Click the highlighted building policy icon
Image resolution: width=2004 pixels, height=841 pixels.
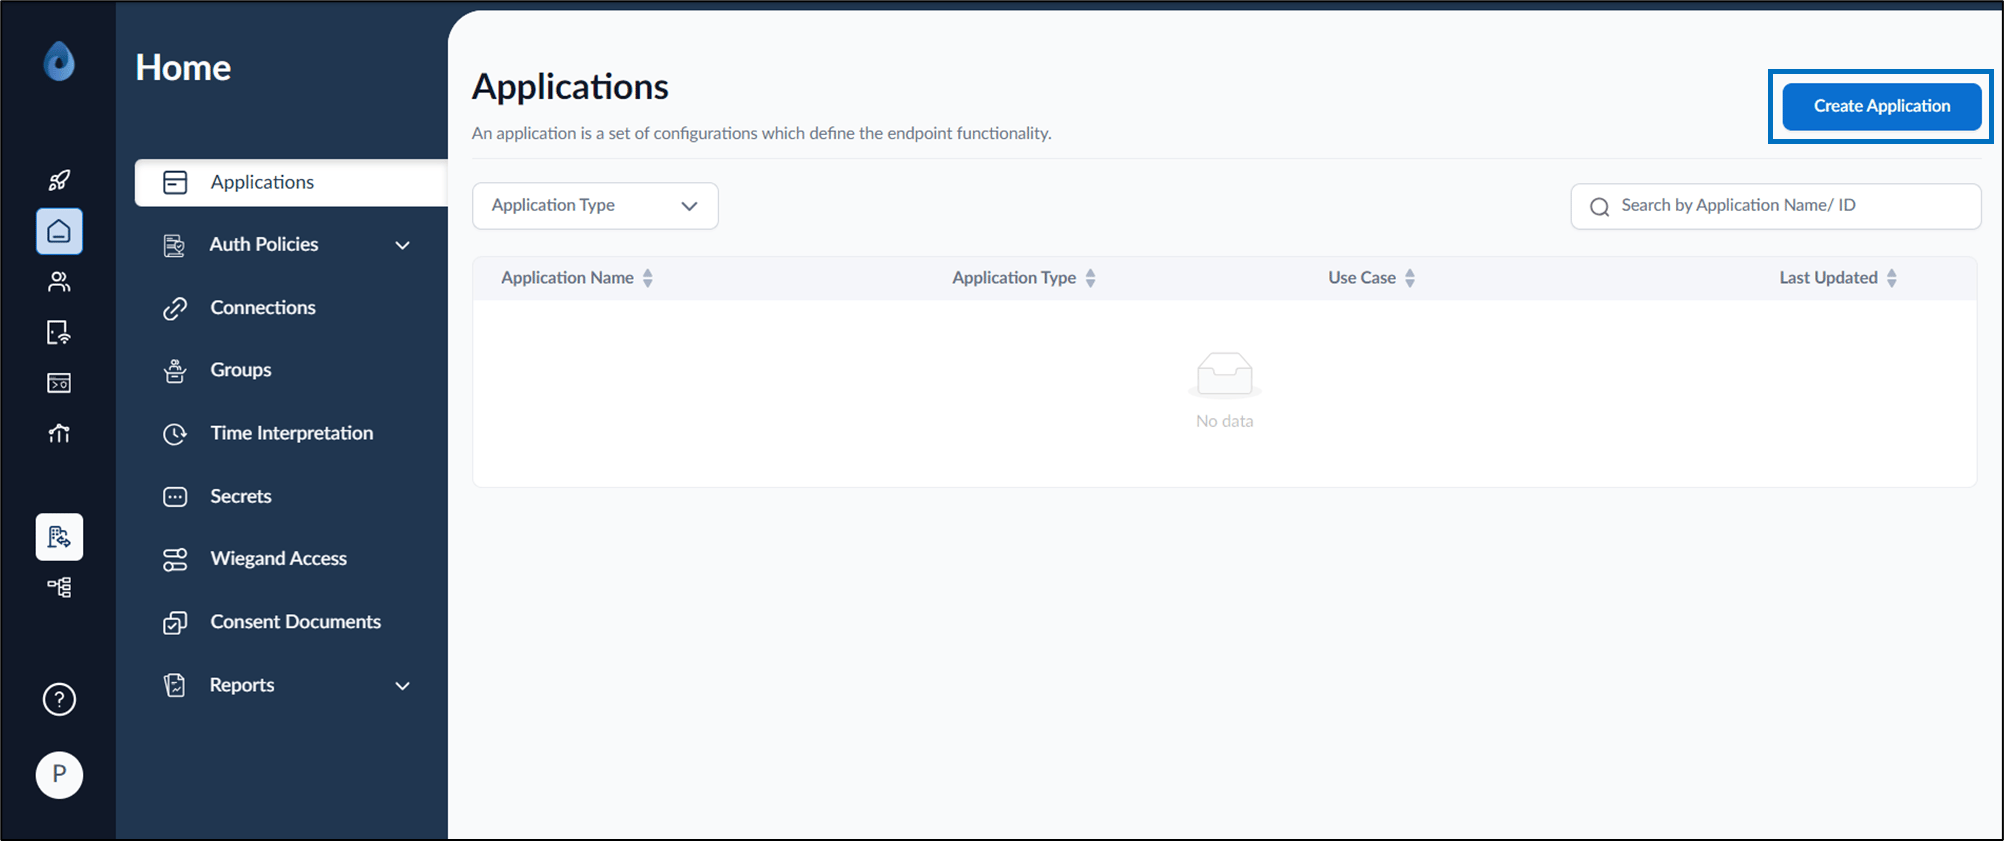[x=59, y=537]
